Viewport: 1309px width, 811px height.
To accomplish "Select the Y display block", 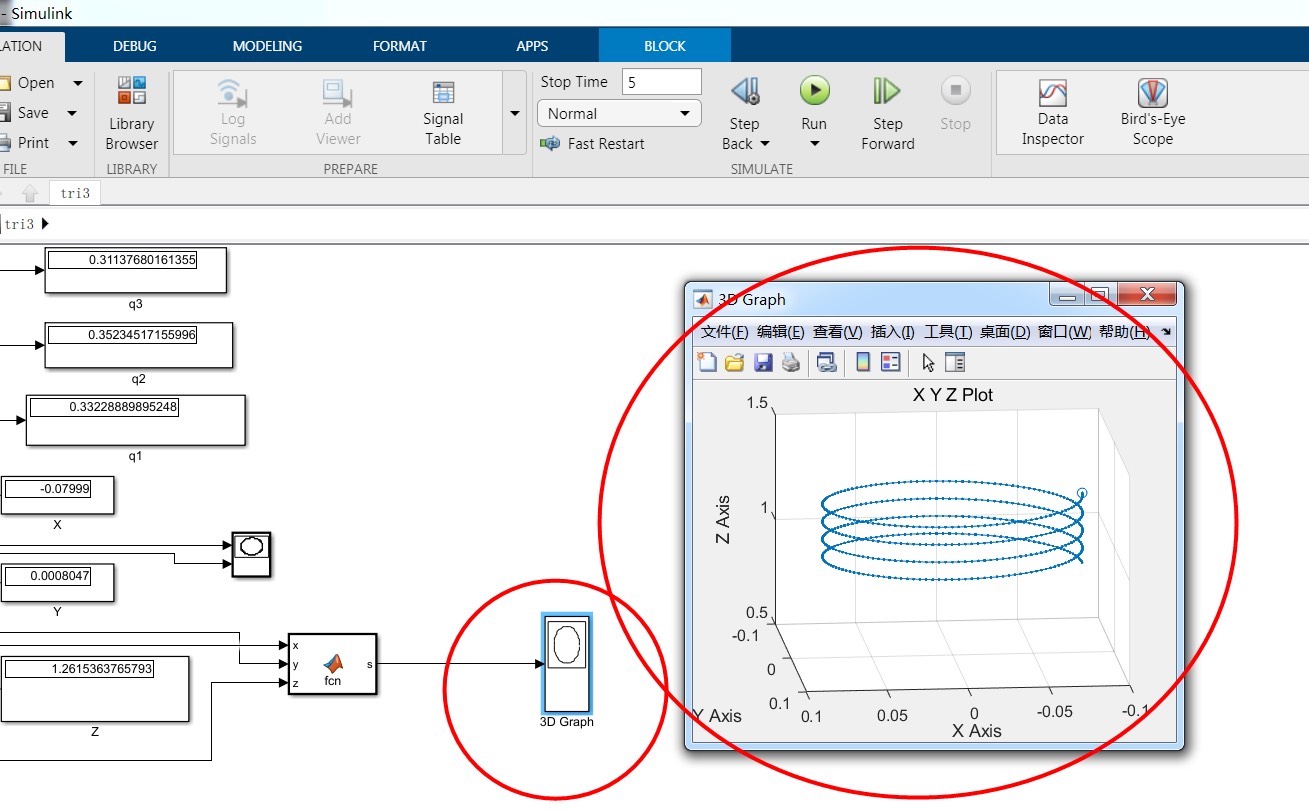I will tap(57, 582).
